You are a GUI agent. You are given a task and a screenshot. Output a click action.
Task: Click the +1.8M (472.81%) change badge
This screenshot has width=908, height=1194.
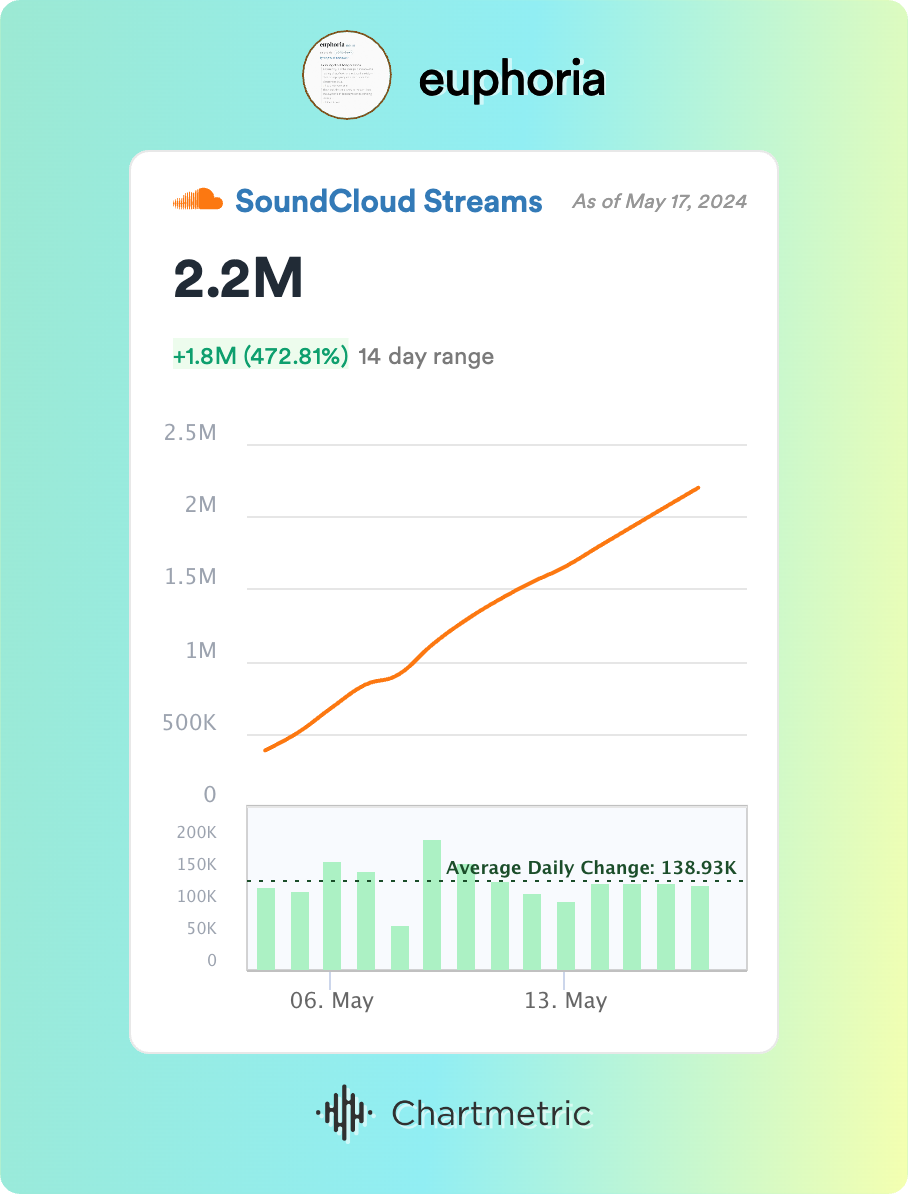pos(261,355)
